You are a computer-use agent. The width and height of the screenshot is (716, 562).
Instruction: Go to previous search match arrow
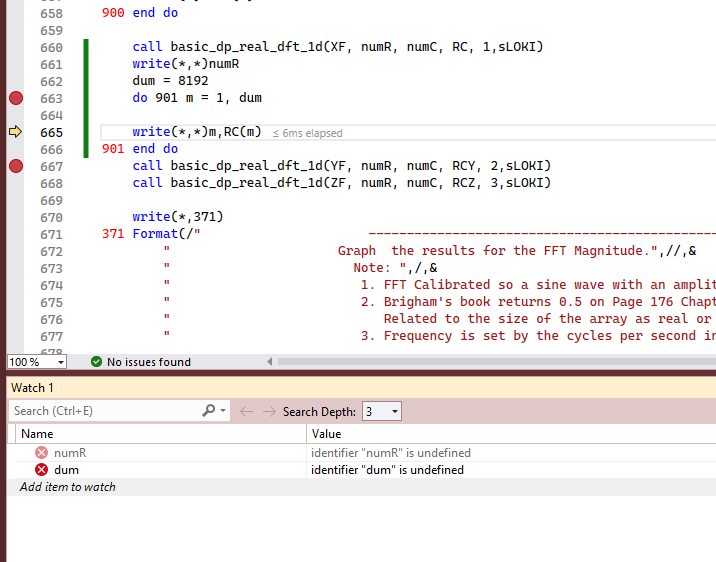tap(247, 411)
